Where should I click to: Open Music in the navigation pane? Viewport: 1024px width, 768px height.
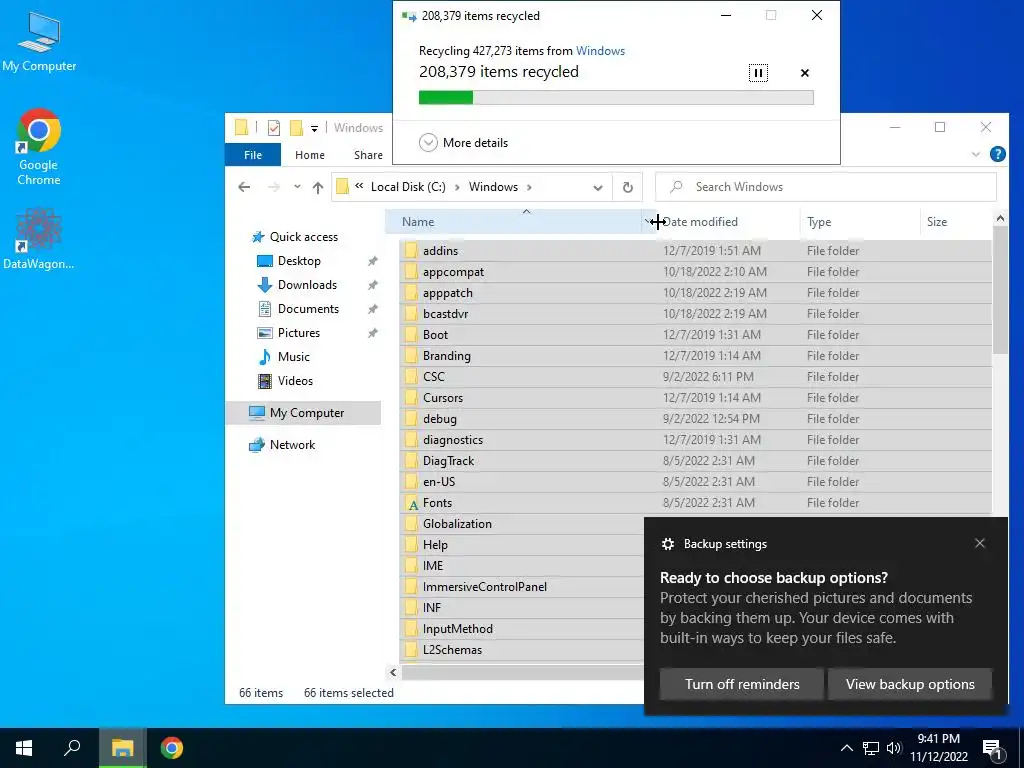293,357
